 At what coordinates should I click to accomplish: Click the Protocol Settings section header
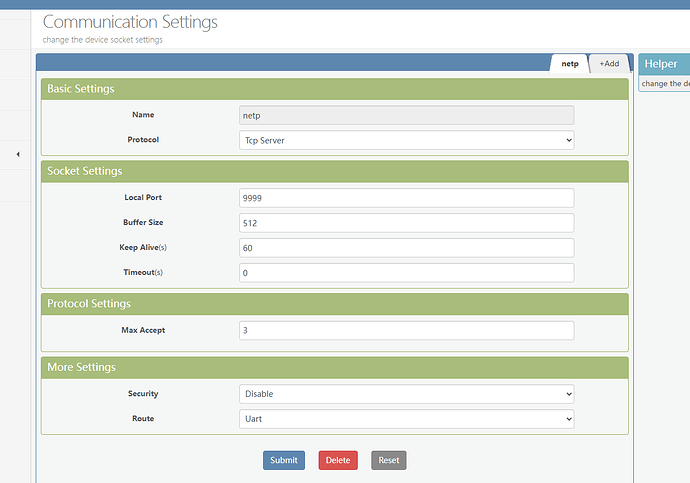click(x=334, y=303)
